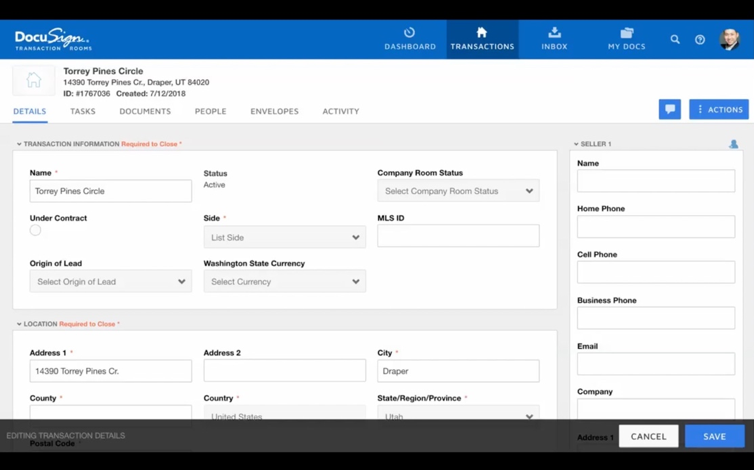The width and height of the screenshot is (754, 470).
Task: Toggle the Under Contract radio button
Action: (x=35, y=230)
